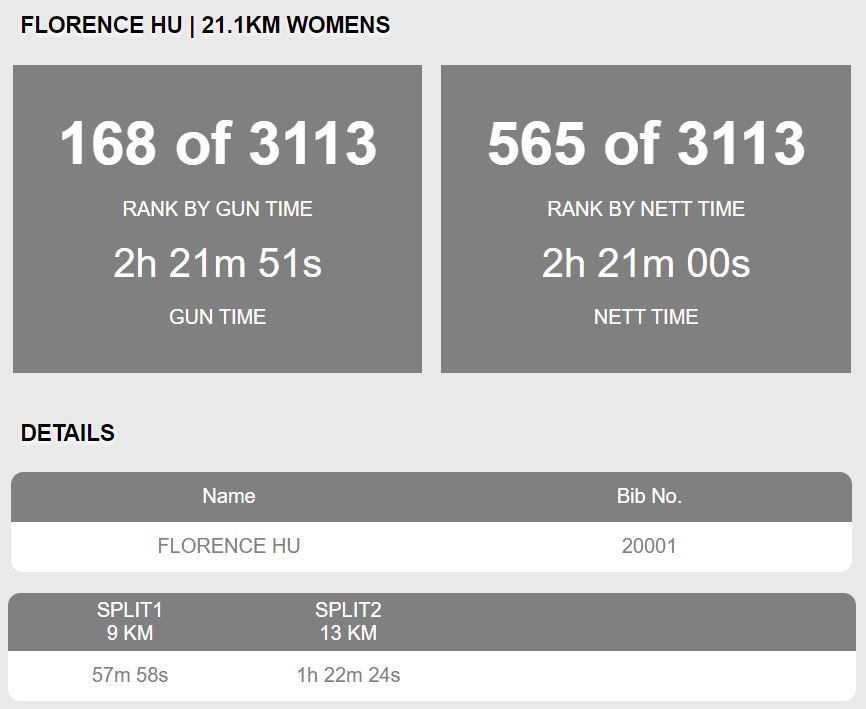
Task: Click the nett time result card
Action: [646, 219]
